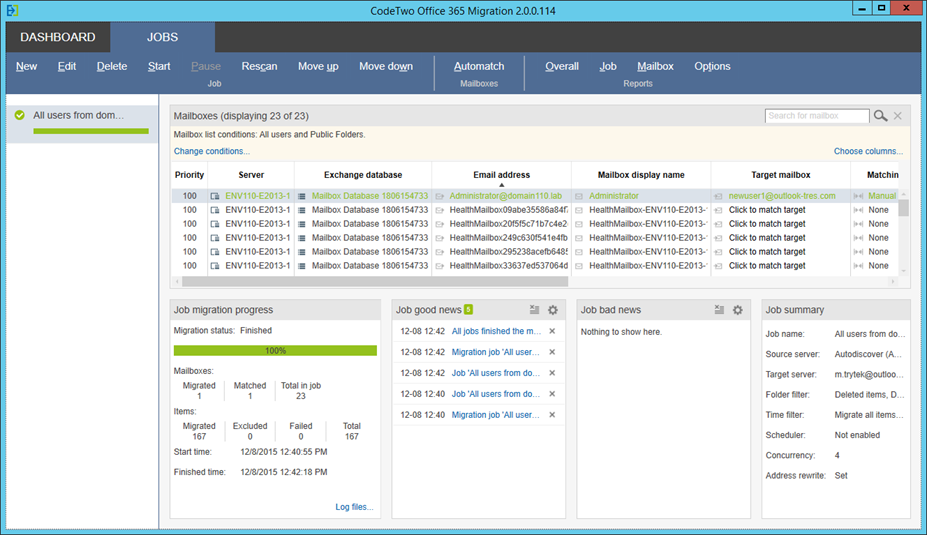Sort by Target mailbox column

tap(780, 175)
